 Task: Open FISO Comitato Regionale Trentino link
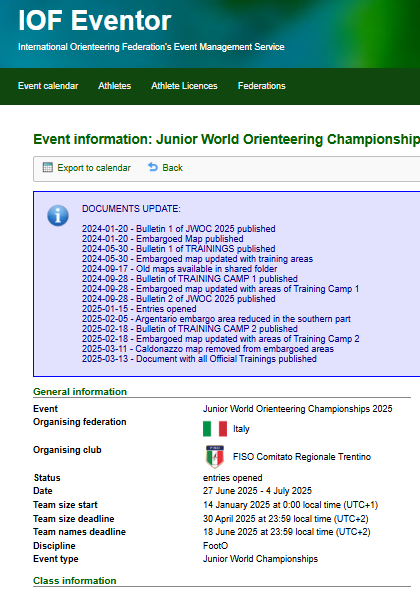[x=302, y=457]
